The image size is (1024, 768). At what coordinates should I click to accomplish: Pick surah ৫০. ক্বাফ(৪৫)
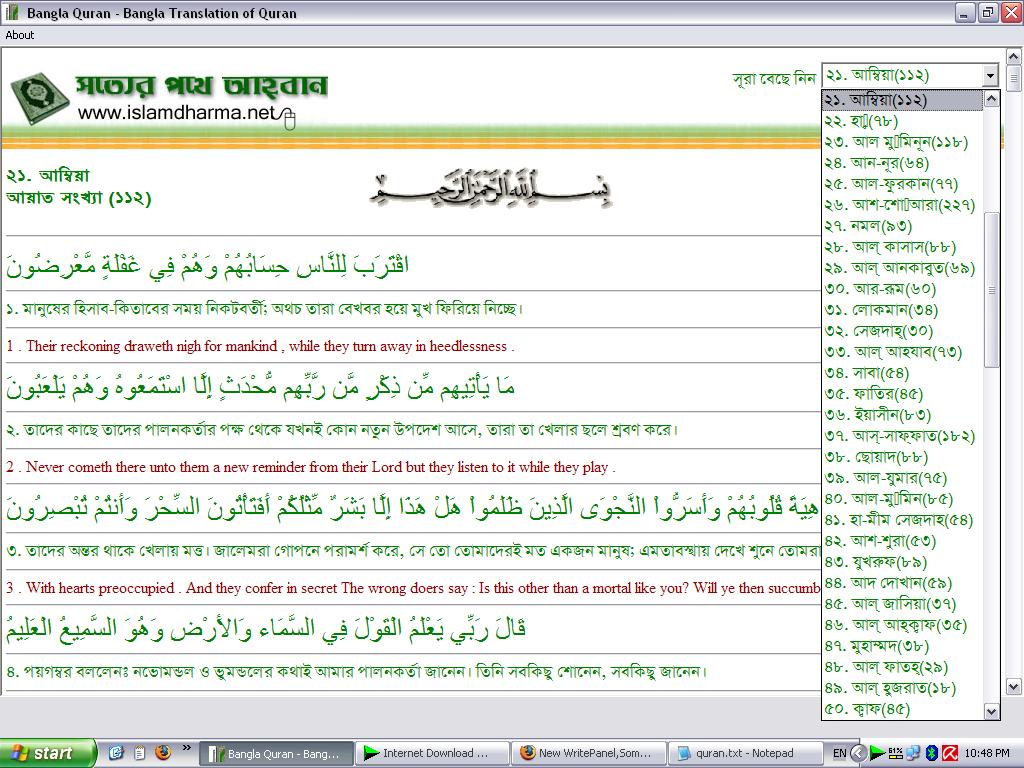pos(902,709)
